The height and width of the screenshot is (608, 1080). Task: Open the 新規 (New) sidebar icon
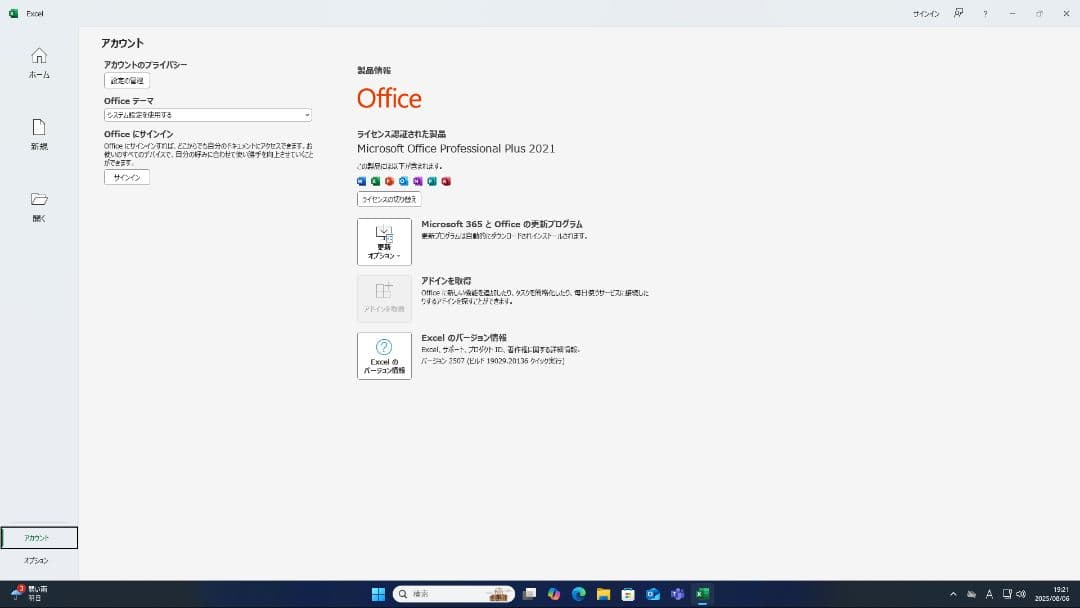coord(38,133)
